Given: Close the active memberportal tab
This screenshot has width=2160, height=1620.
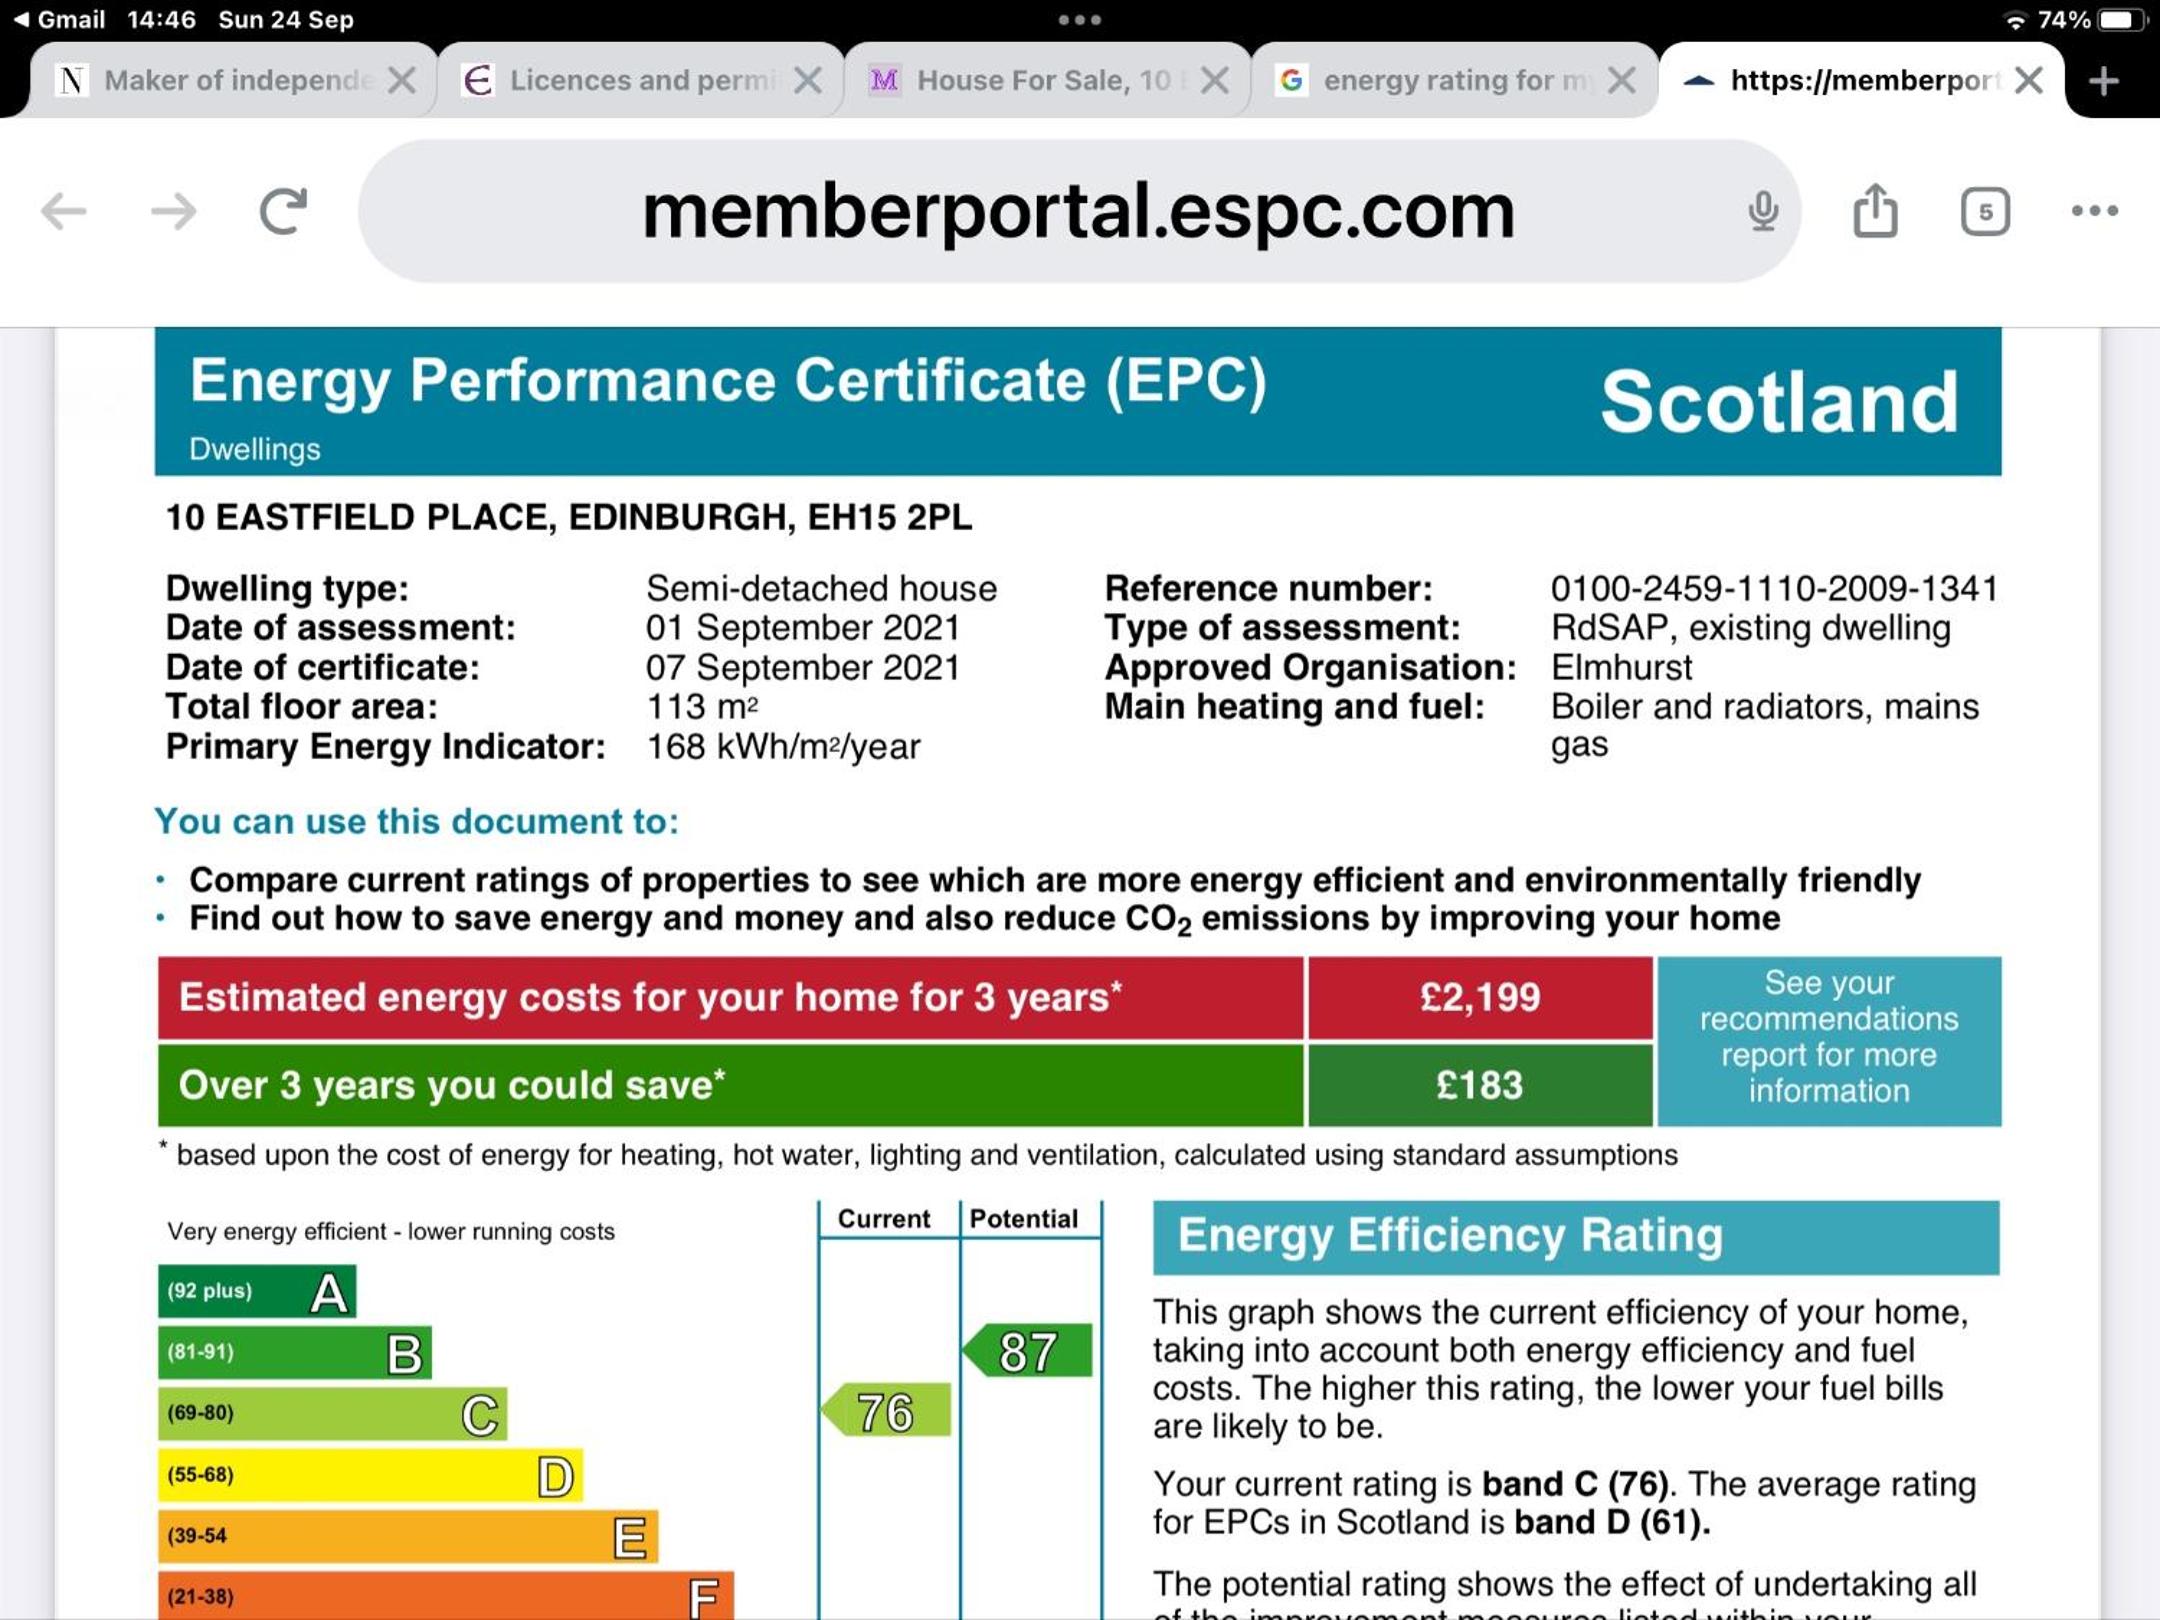Looking at the screenshot, I should (x=2029, y=80).
